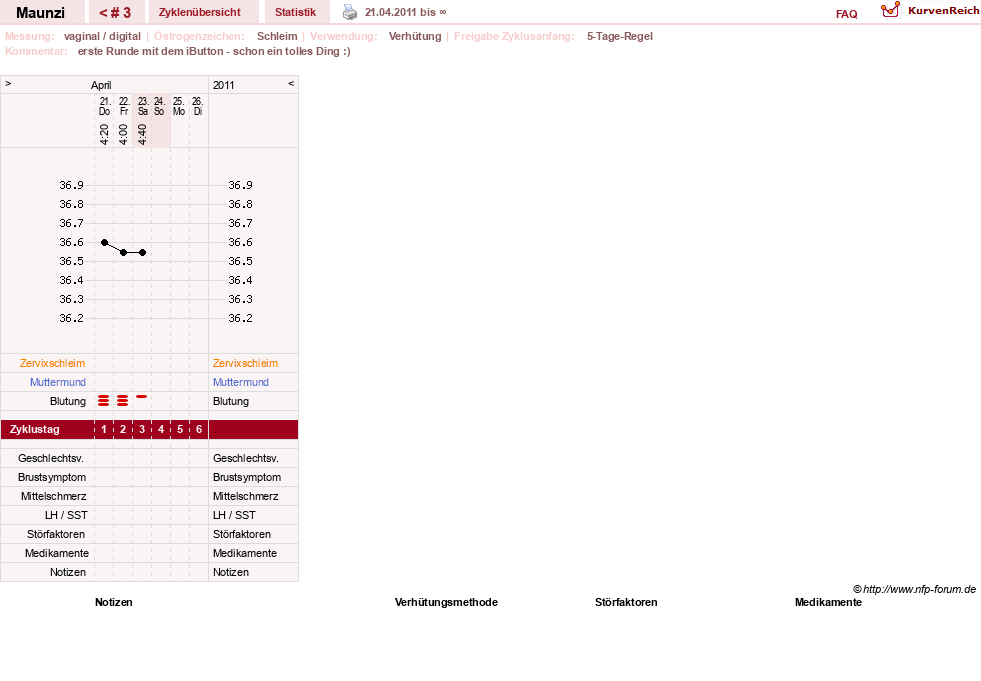Screen dimensions: 981x681
Task: Click the bold Notizen heading at the bottom
Action: [114, 602]
